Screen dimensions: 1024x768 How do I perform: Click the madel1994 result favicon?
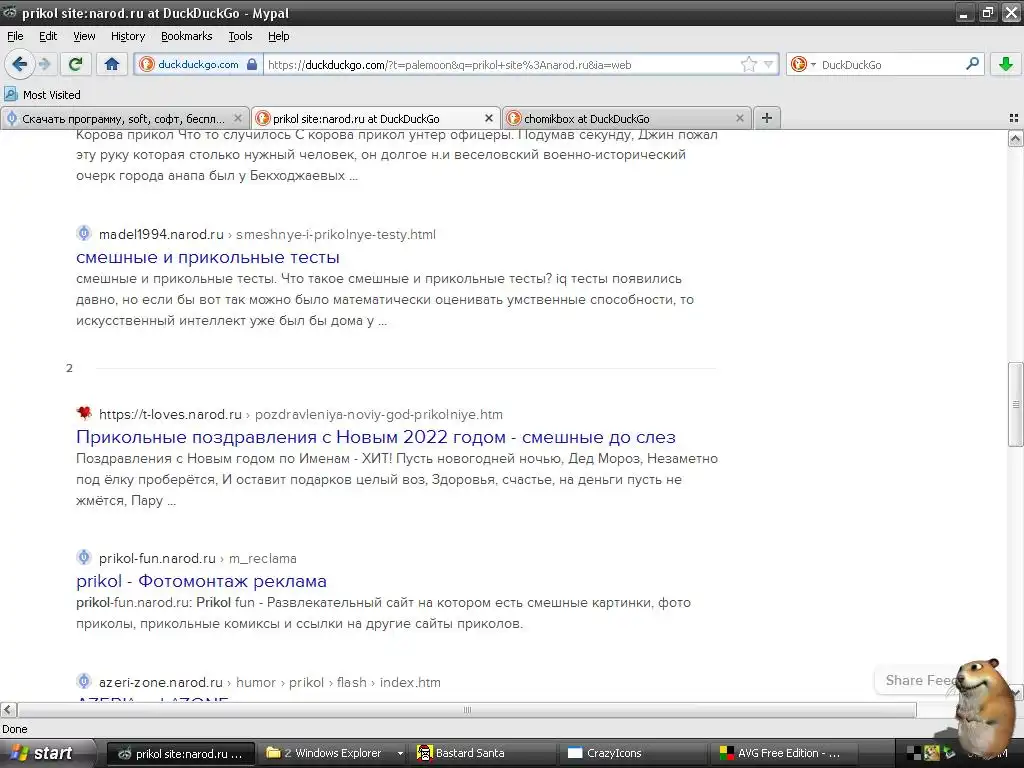(84, 233)
